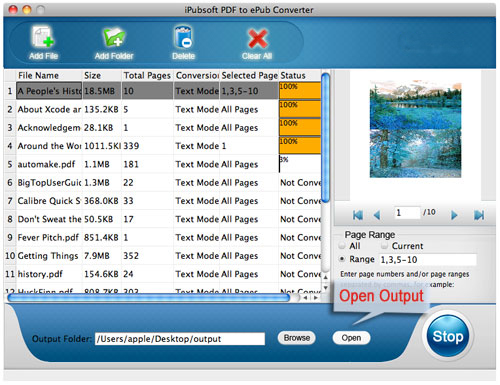Click the Output Folder path field
This screenshot has height=385, width=500.
(x=180, y=339)
